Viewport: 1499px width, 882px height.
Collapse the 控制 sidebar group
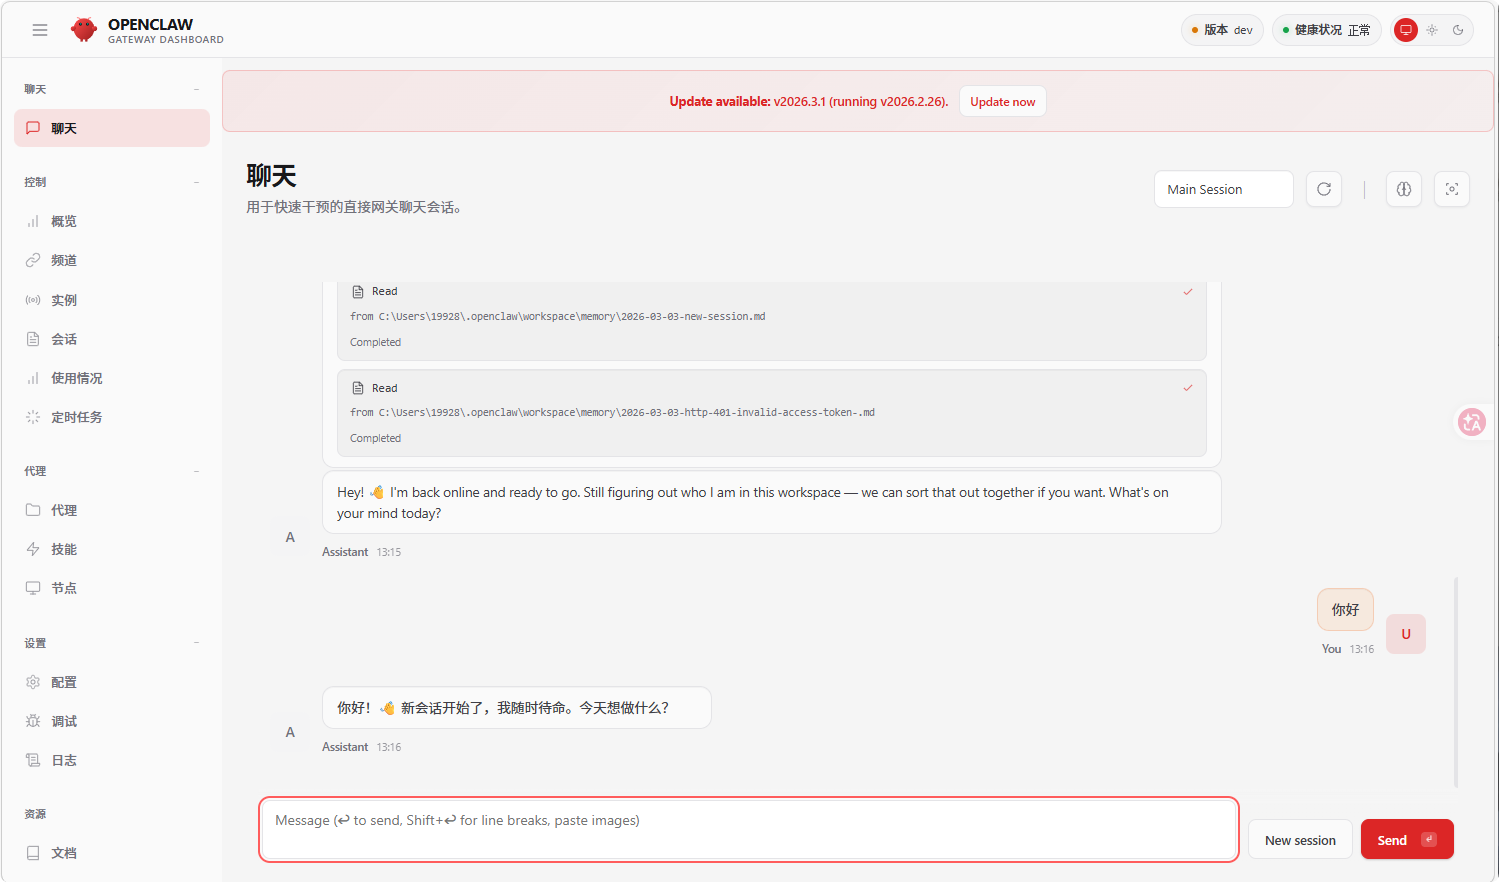click(x=196, y=182)
